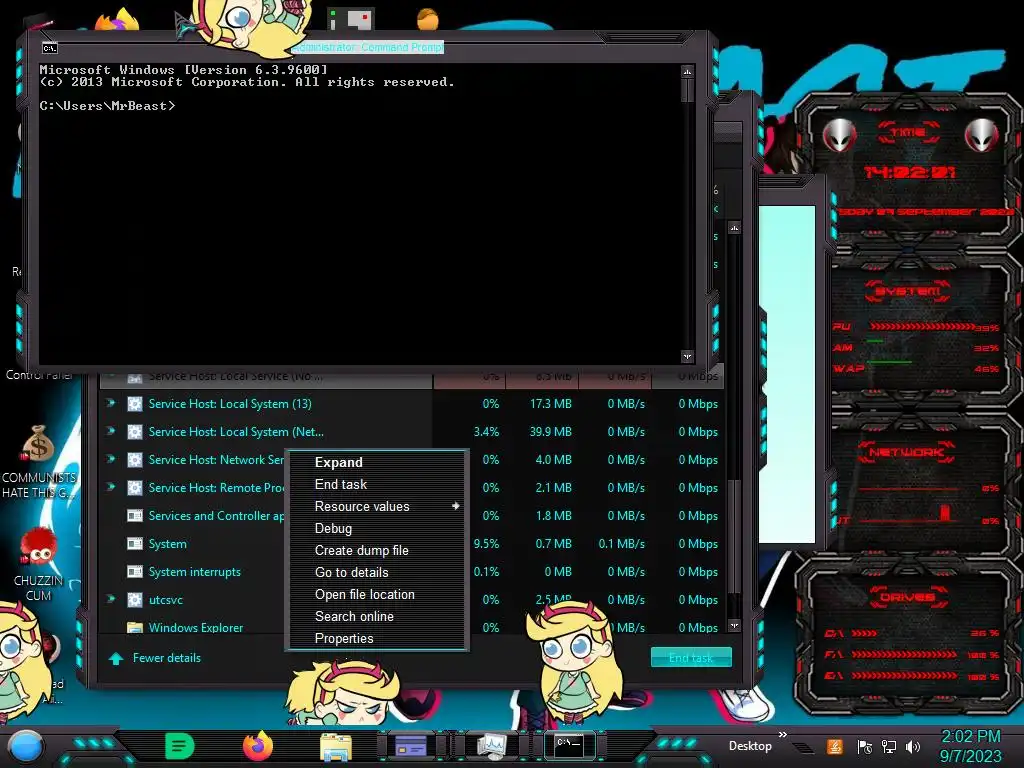Viewport: 1024px width, 768px height.
Task: Click the System interrupts process icon
Action: [135, 571]
